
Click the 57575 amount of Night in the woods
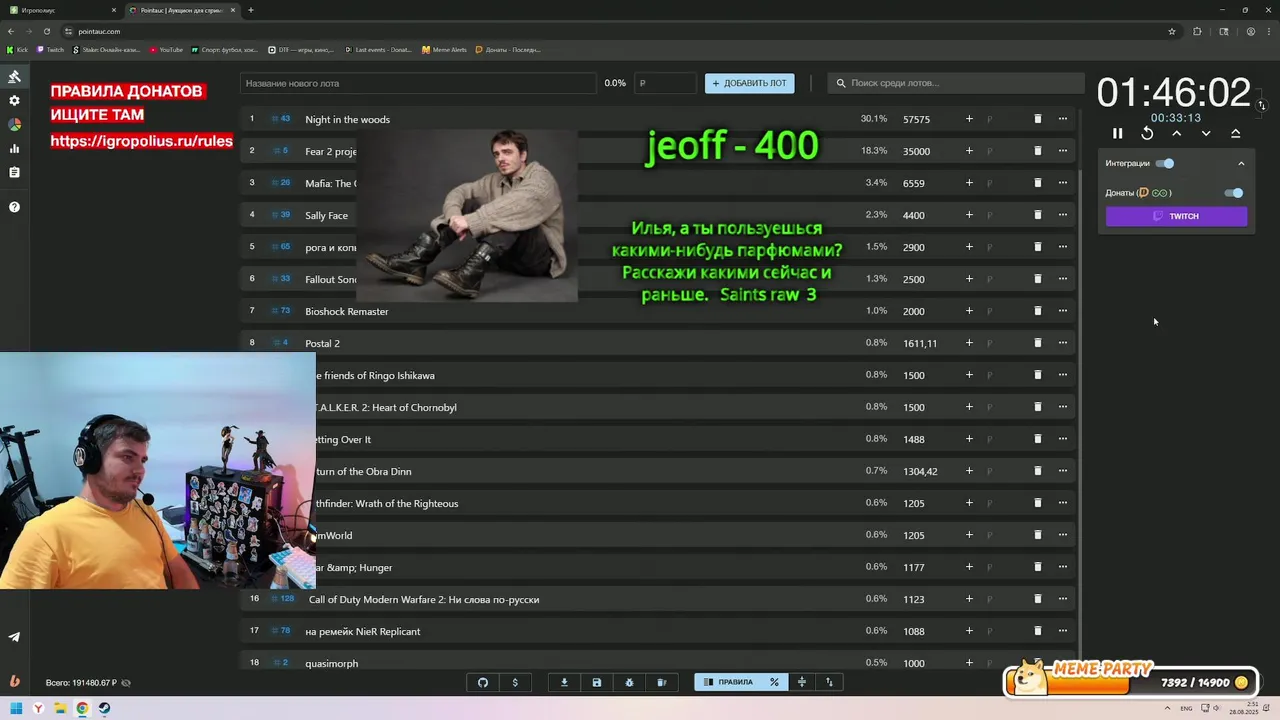tap(916, 119)
